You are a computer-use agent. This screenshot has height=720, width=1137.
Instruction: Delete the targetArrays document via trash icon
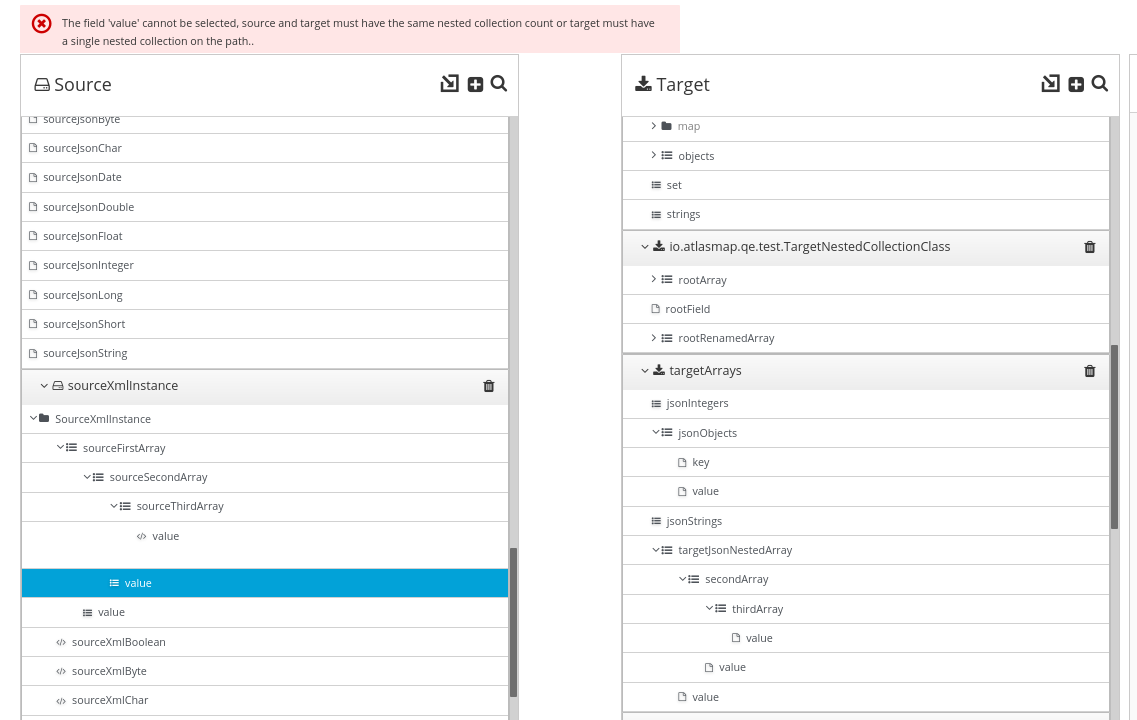[1089, 371]
